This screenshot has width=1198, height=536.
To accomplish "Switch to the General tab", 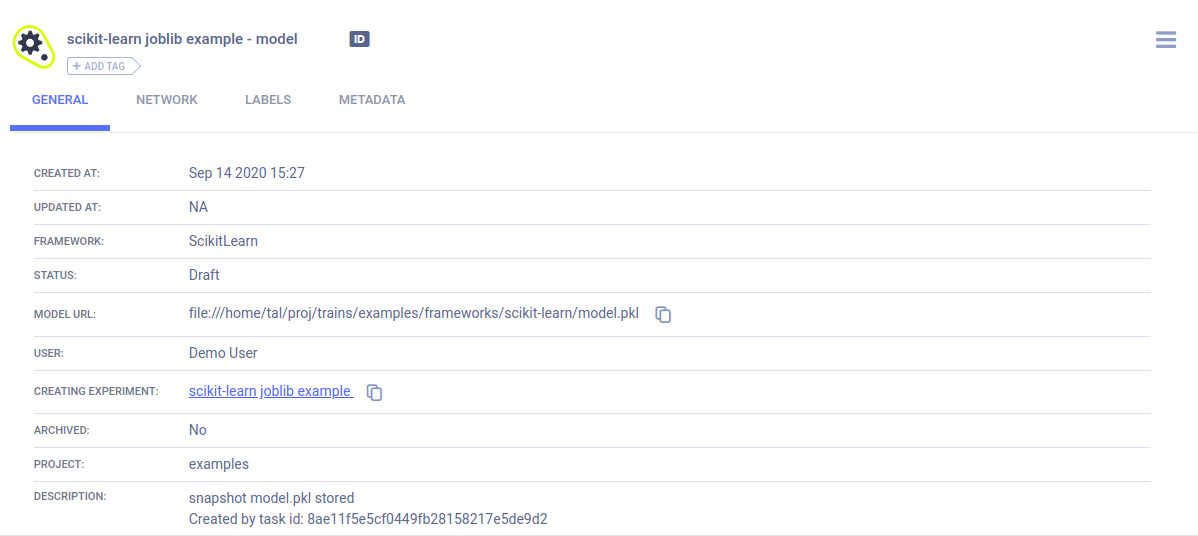I will pos(60,100).
